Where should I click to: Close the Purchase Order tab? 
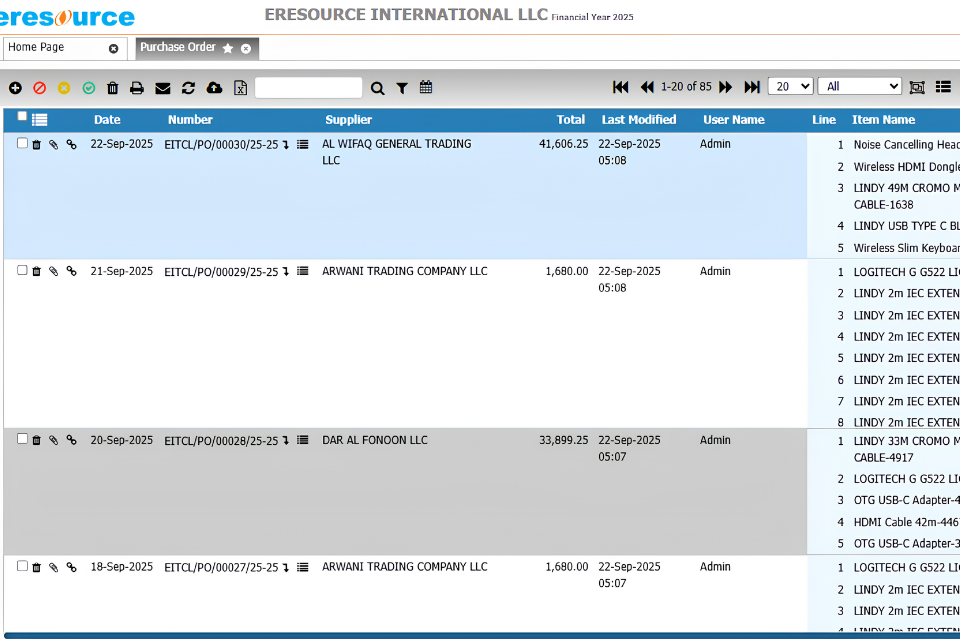click(x=246, y=49)
